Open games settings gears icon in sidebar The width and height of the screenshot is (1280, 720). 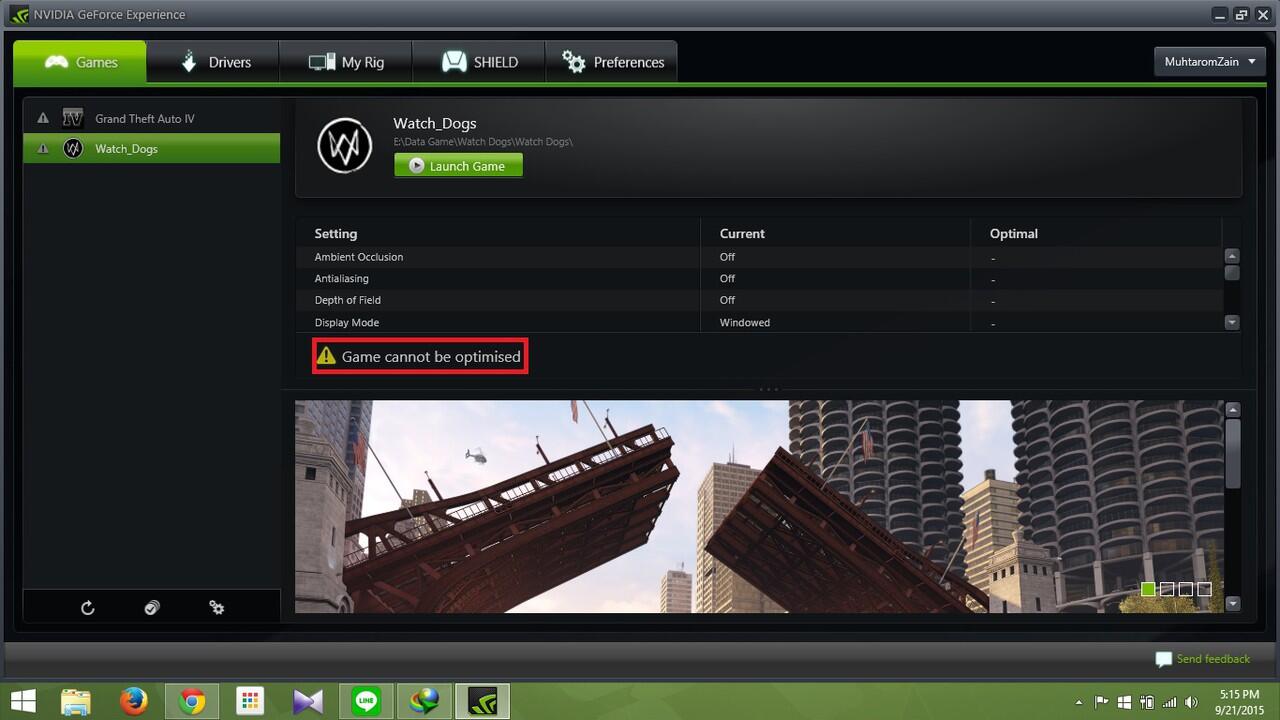pos(216,607)
